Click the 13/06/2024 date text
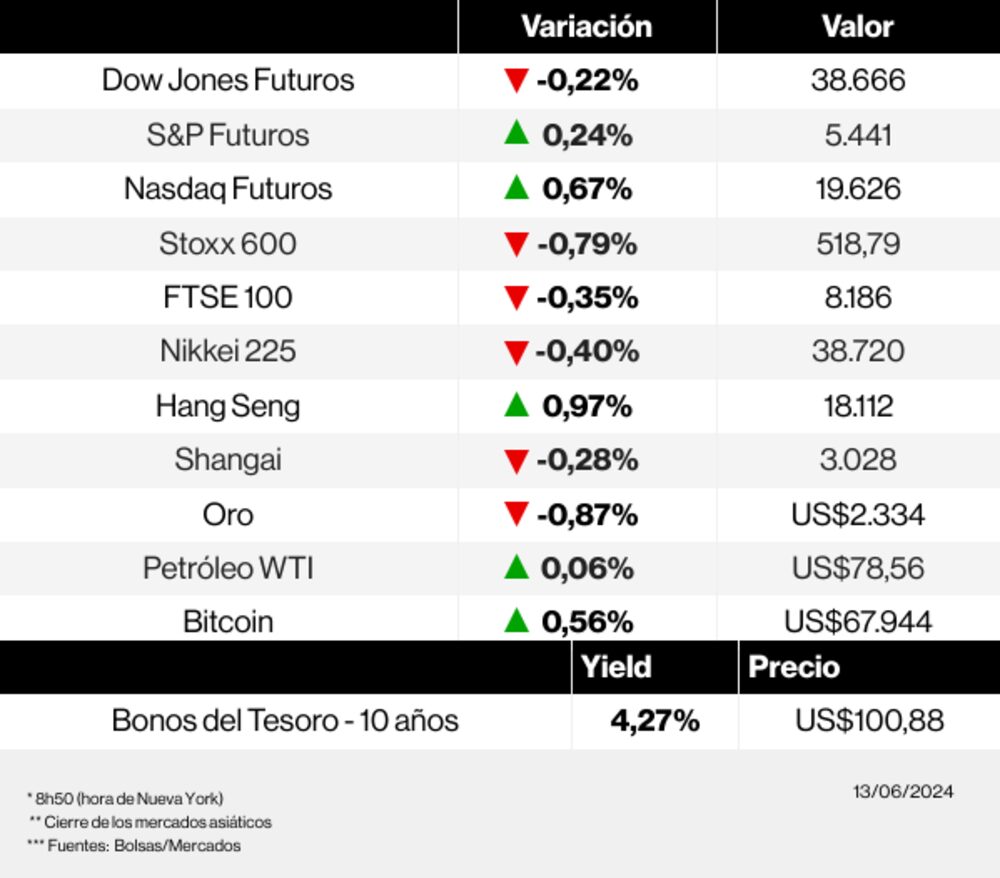Image resolution: width=1000 pixels, height=878 pixels. 903,792
